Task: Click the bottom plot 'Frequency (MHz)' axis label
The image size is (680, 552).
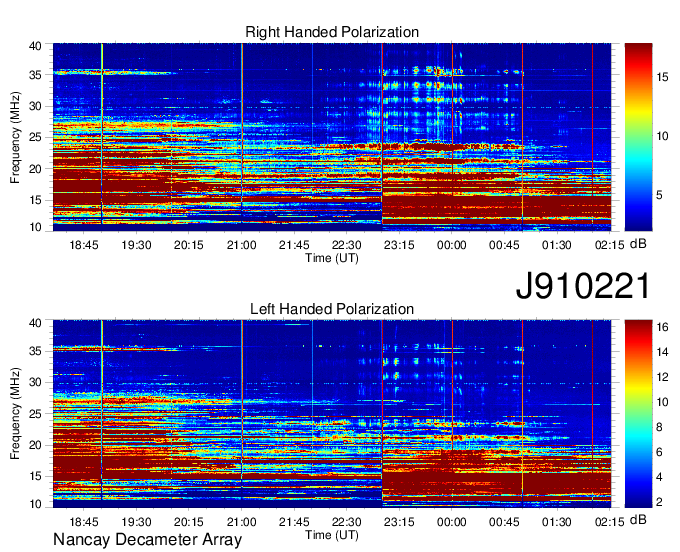Action: click(x=15, y=414)
